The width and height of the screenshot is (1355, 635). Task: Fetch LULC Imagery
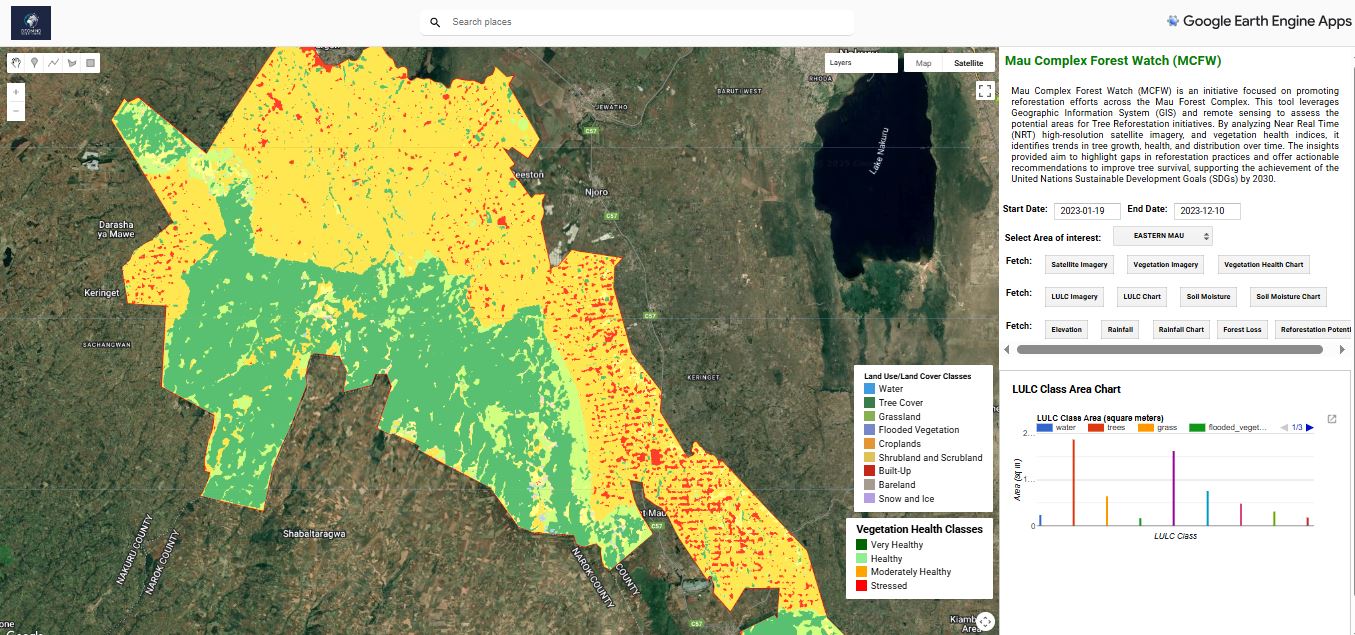pos(1075,297)
